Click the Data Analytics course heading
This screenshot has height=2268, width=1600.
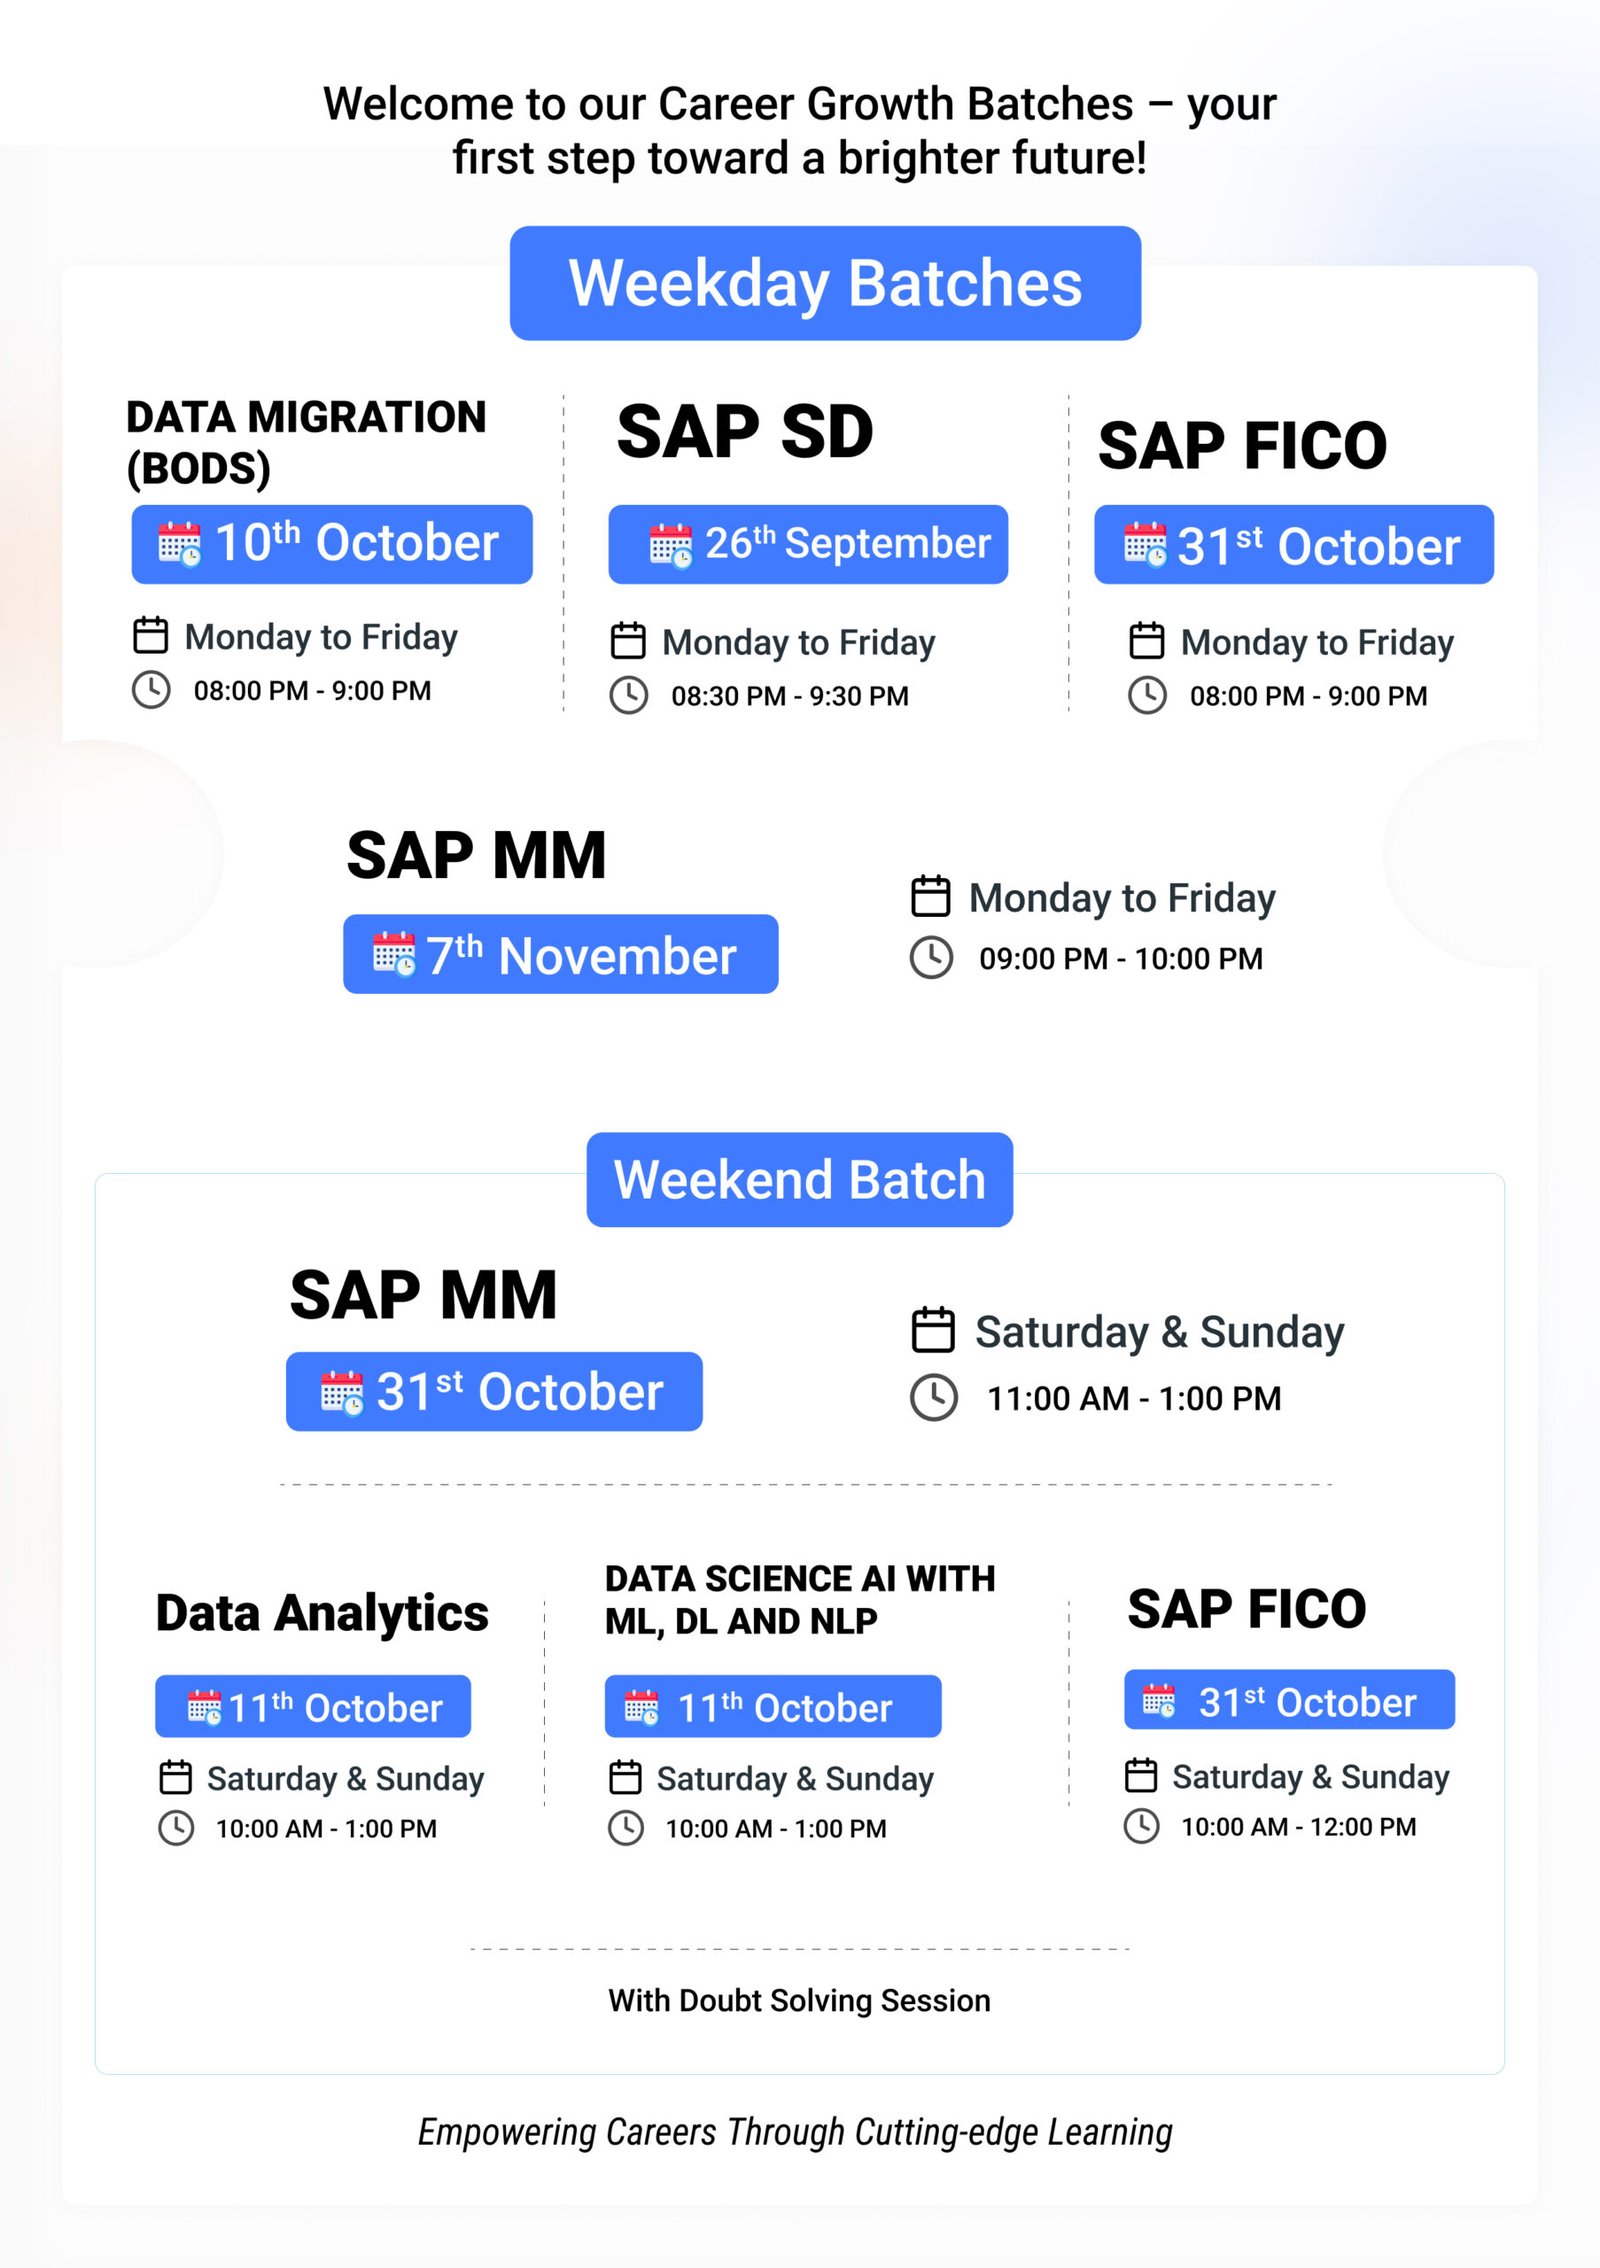pos(322,1613)
